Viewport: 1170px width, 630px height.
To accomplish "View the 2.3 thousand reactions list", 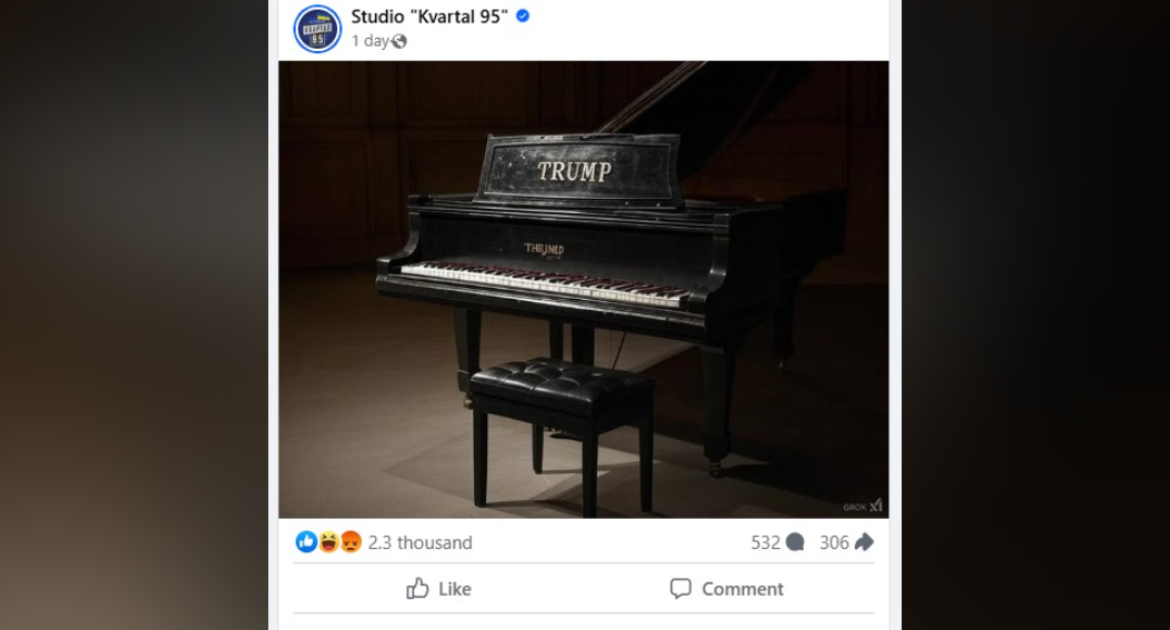I will pyautogui.click(x=420, y=543).
